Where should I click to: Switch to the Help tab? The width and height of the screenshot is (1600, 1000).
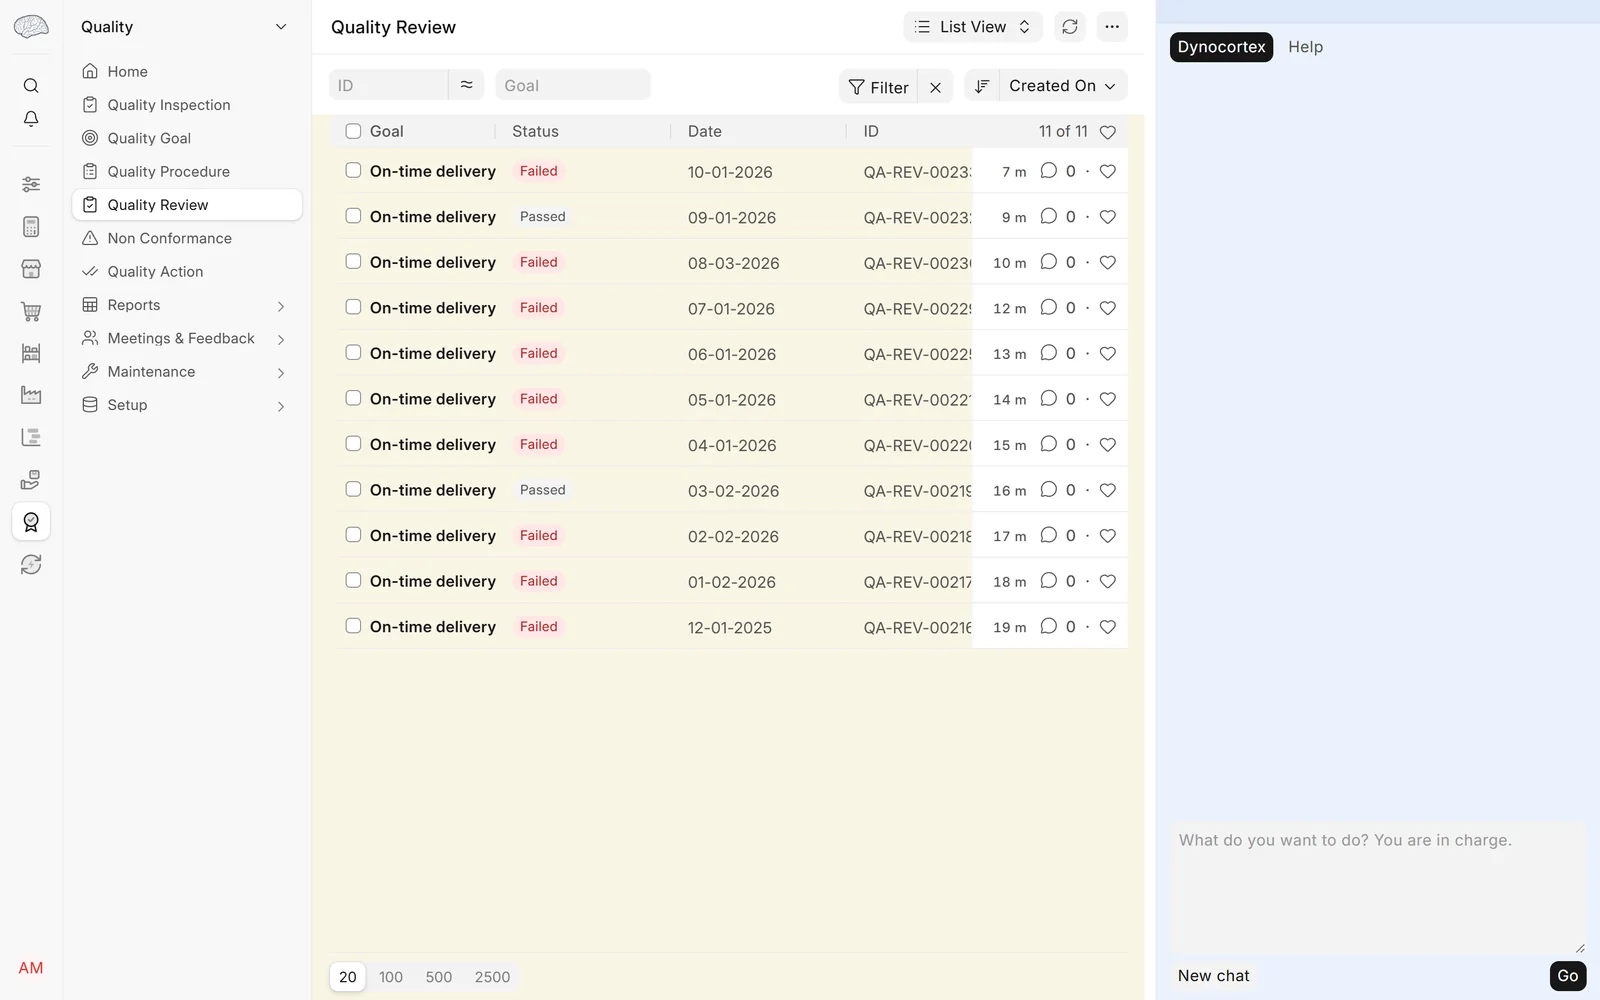point(1305,47)
